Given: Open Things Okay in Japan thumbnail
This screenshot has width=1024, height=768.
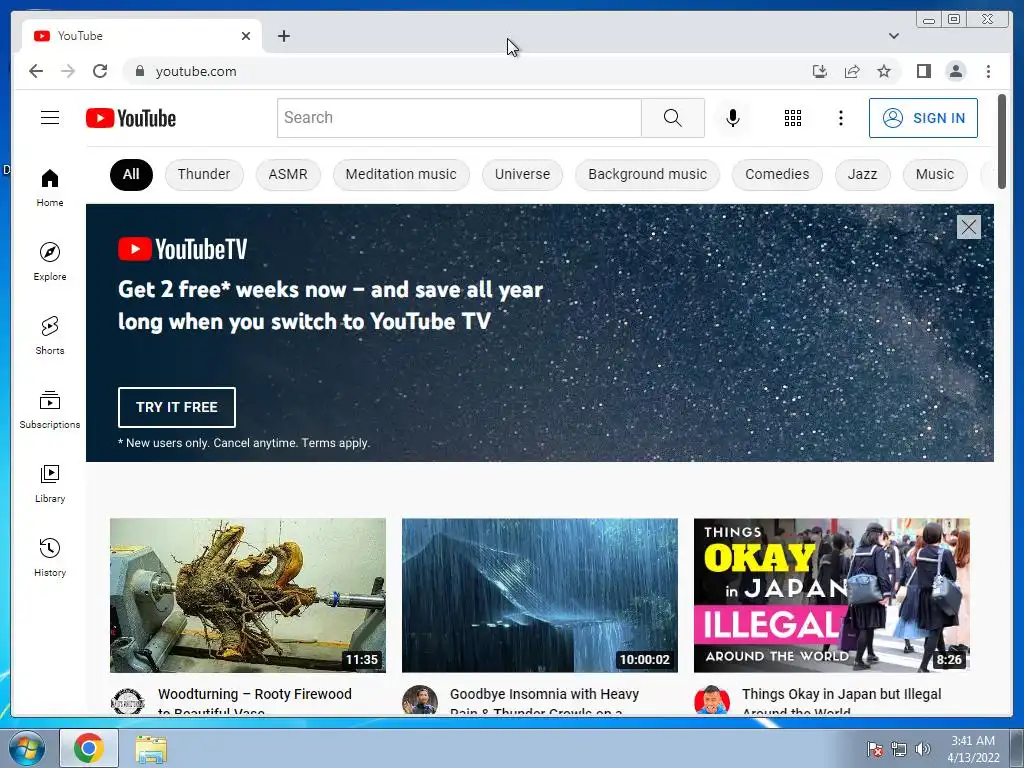Looking at the screenshot, I should [x=831, y=595].
